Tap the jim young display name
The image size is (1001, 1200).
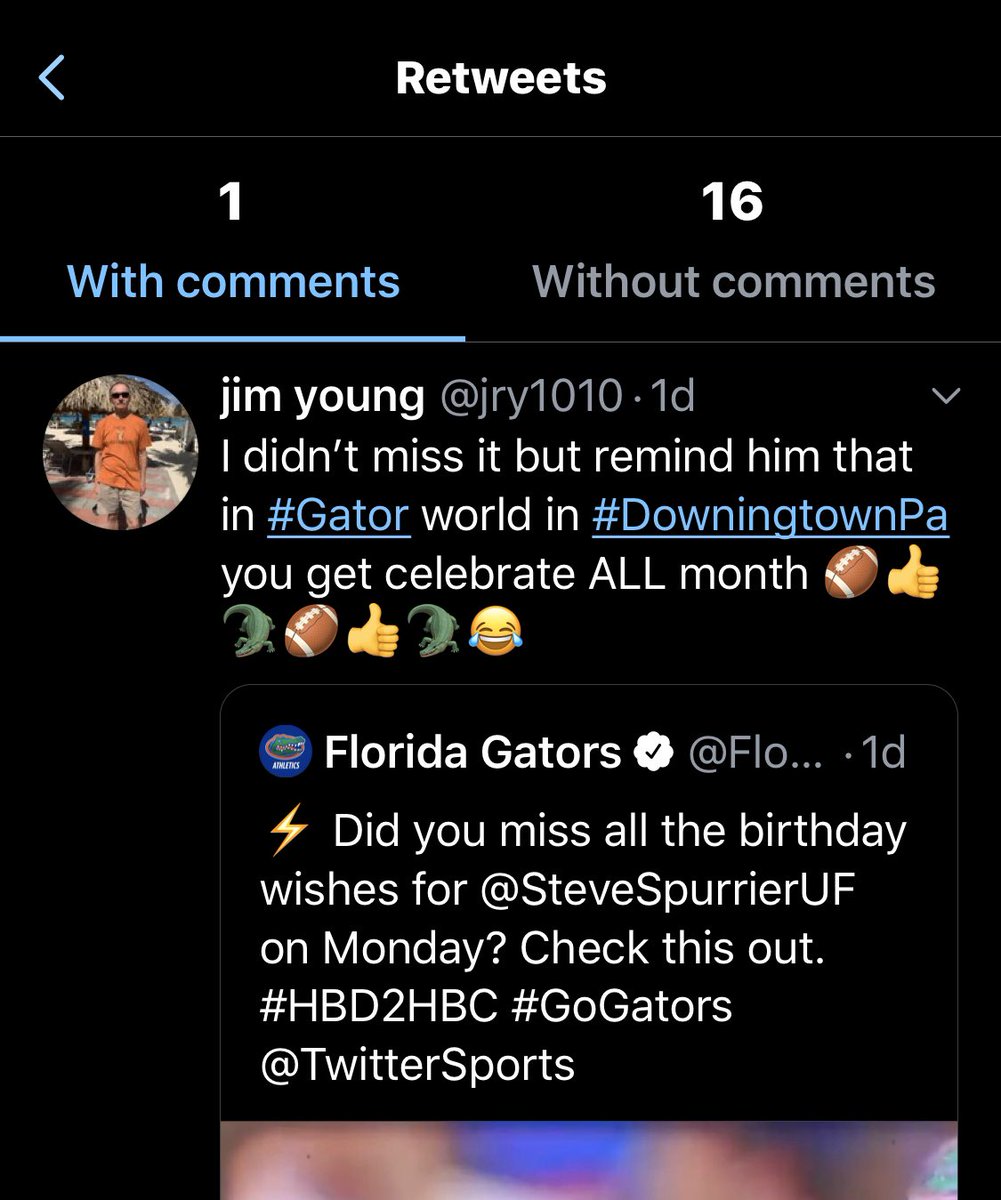coord(322,397)
